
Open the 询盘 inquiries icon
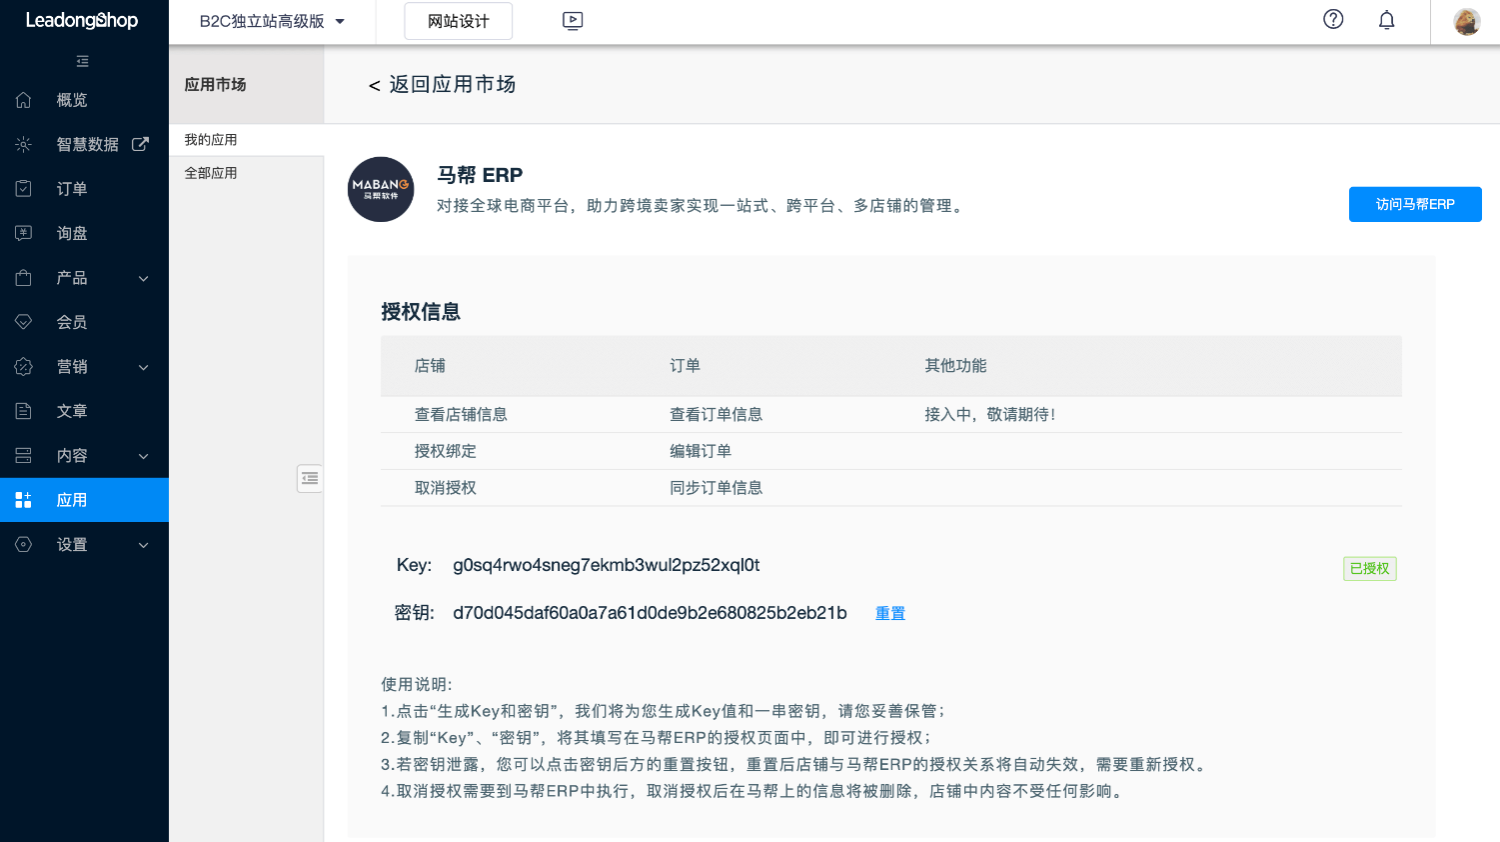tap(23, 233)
